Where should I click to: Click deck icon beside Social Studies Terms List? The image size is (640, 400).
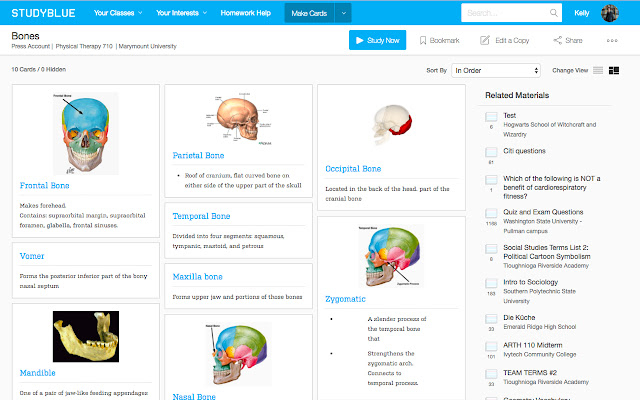click(x=491, y=249)
